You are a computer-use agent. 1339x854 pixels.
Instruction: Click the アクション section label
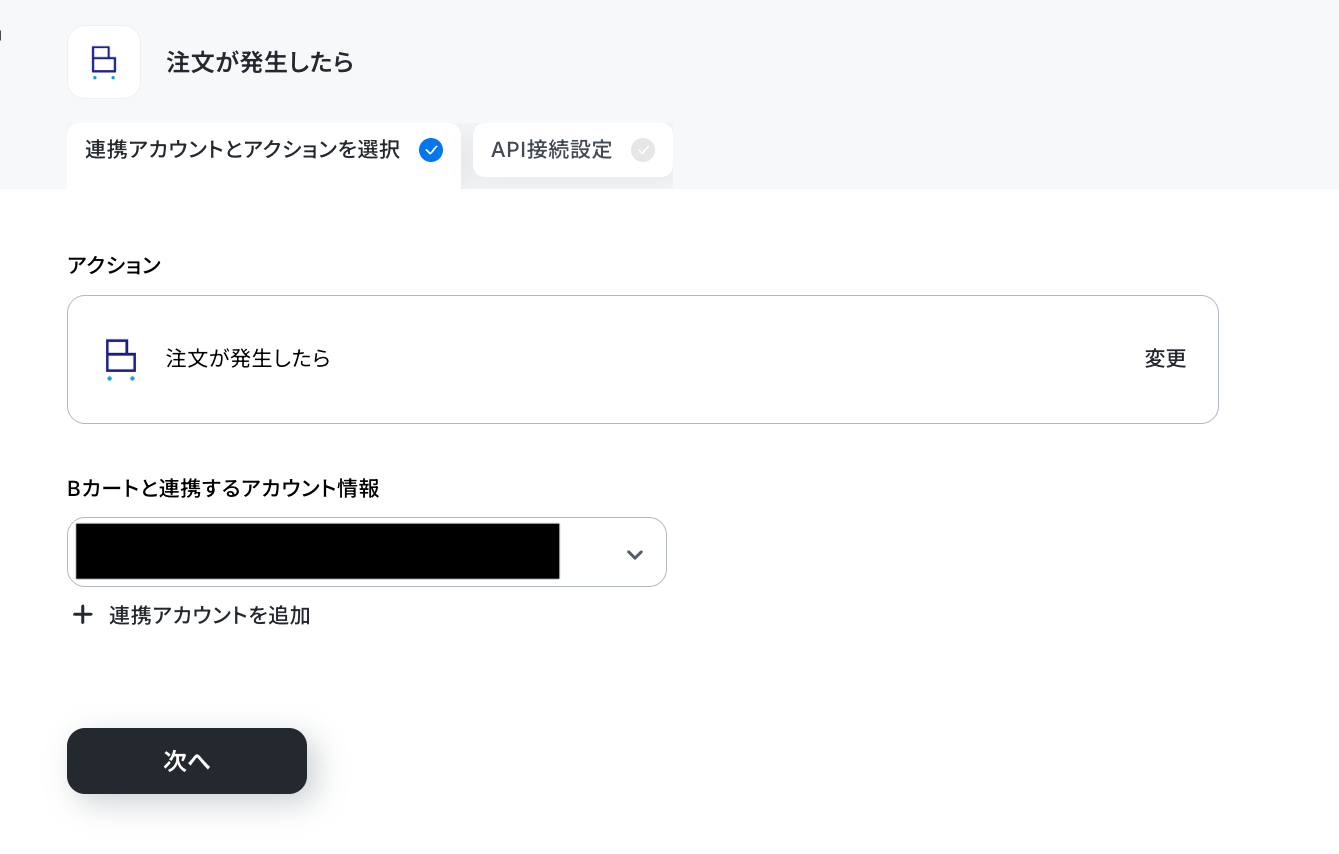(114, 265)
